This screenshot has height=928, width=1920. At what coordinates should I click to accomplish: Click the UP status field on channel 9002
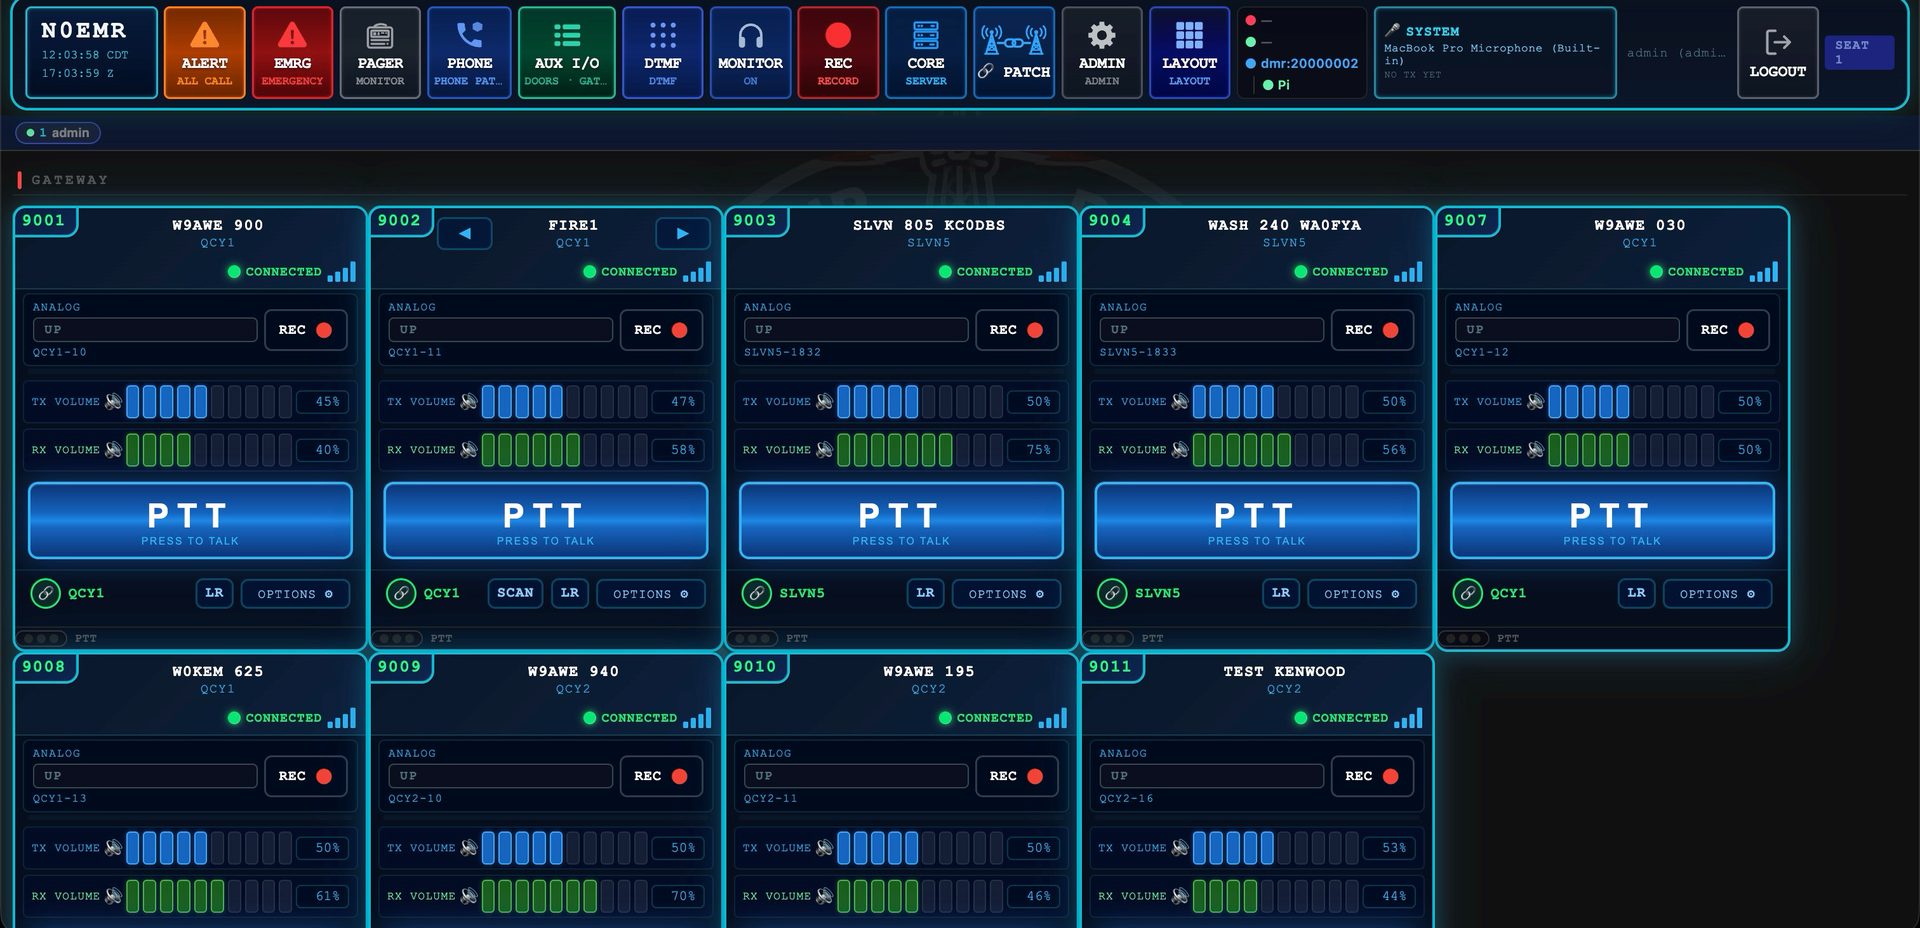point(501,330)
